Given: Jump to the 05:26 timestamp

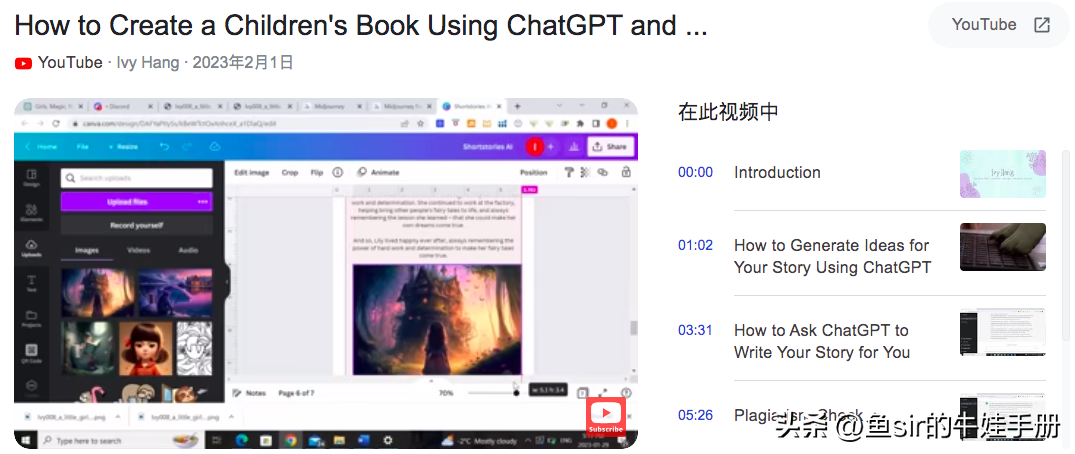Looking at the screenshot, I should [x=695, y=415].
